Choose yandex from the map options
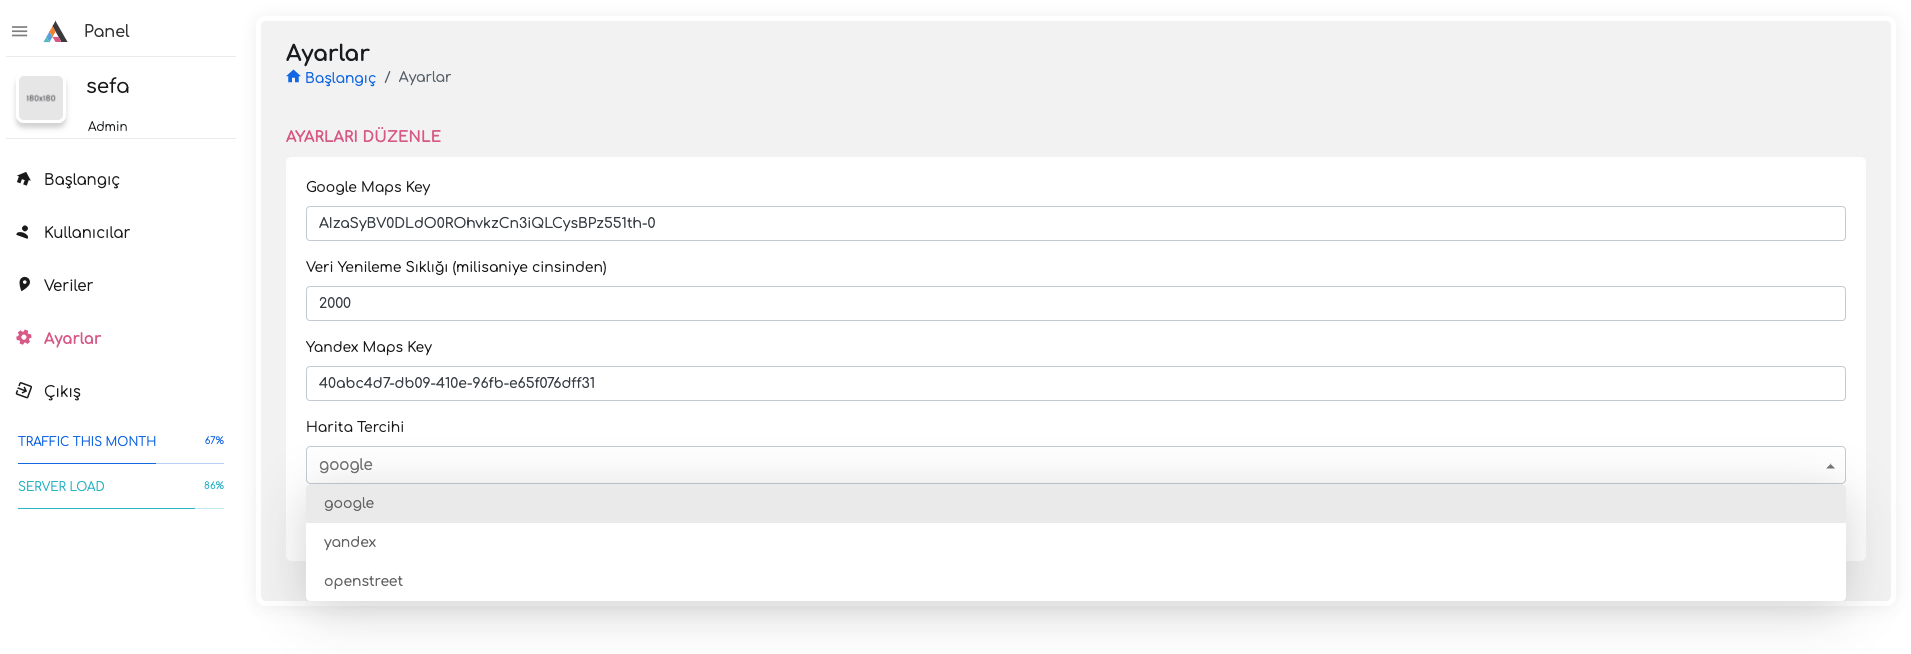Screen dimensions: 1911x654 coord(1075,542)
